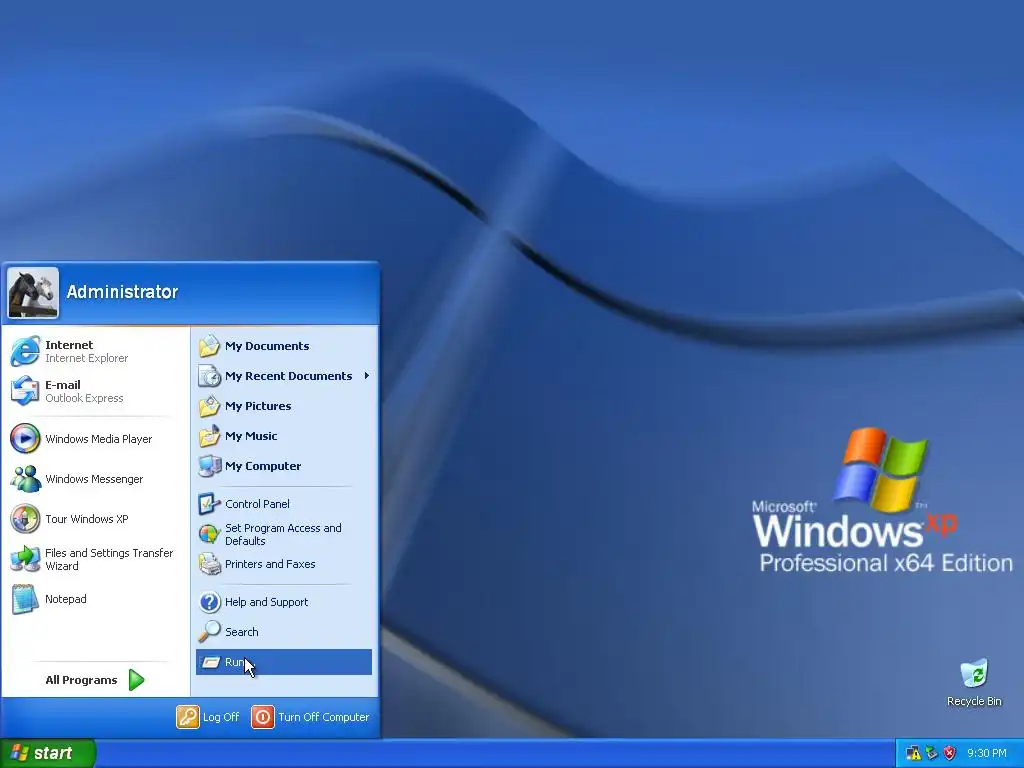
Task: Click the Windows Messenger people icon
Action: [25, 479]
